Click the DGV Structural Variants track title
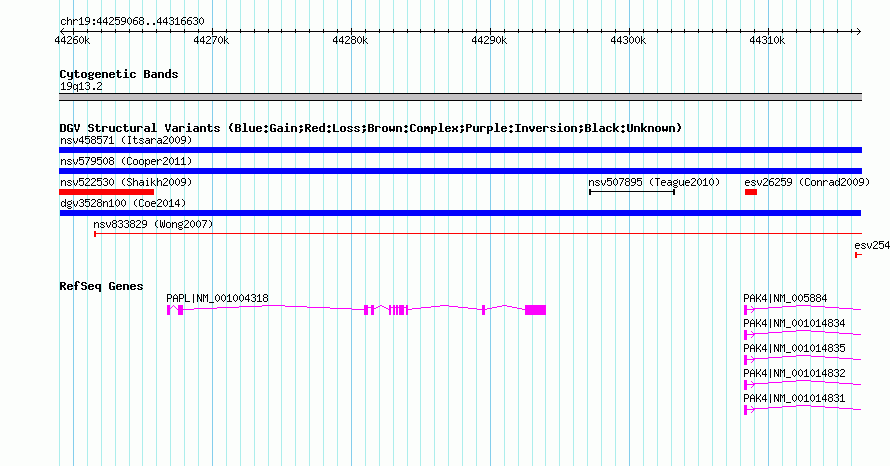This screenshot has width=890, height=466. click(371, 128)
